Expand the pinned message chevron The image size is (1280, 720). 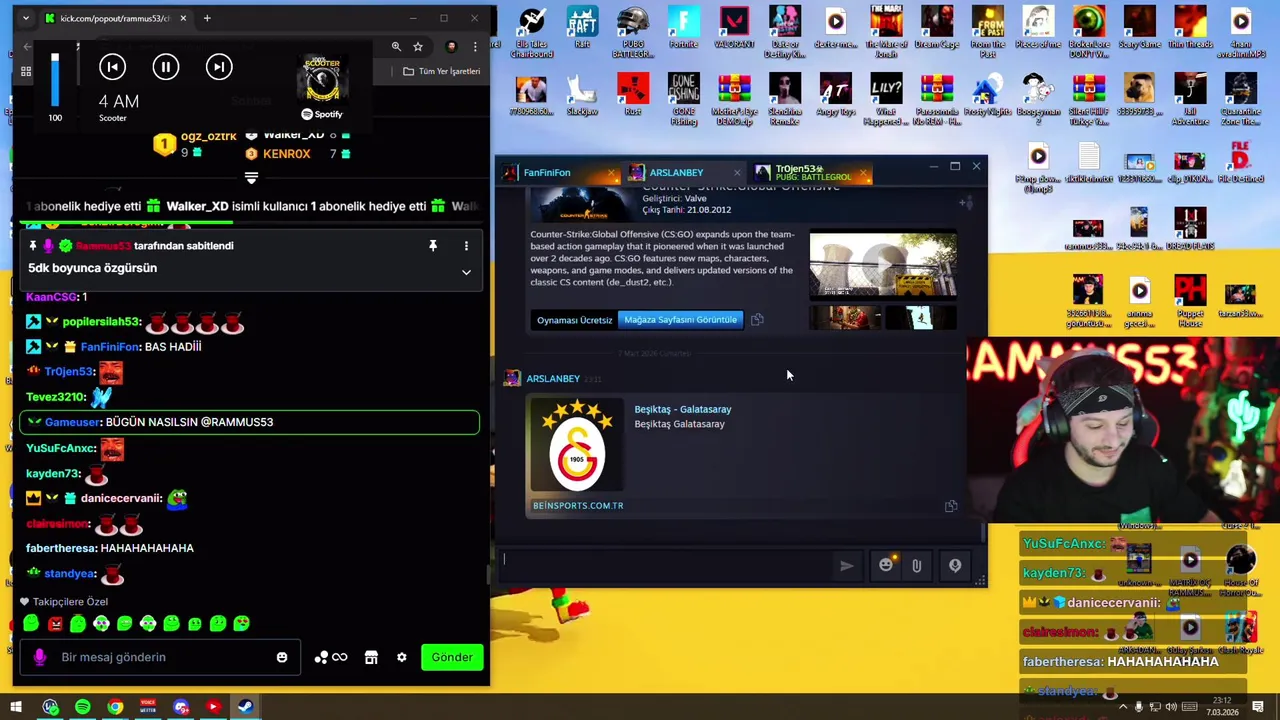coord(466,272)
